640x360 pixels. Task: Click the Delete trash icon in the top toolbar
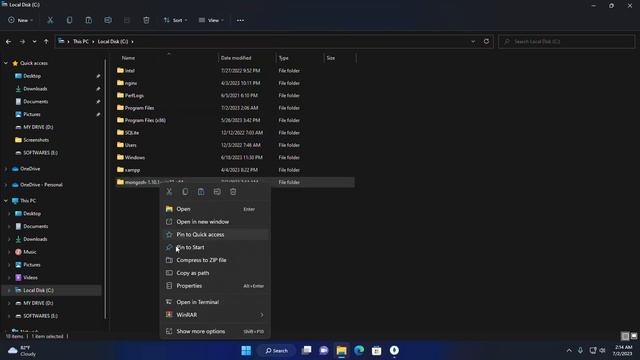[146, 20]
